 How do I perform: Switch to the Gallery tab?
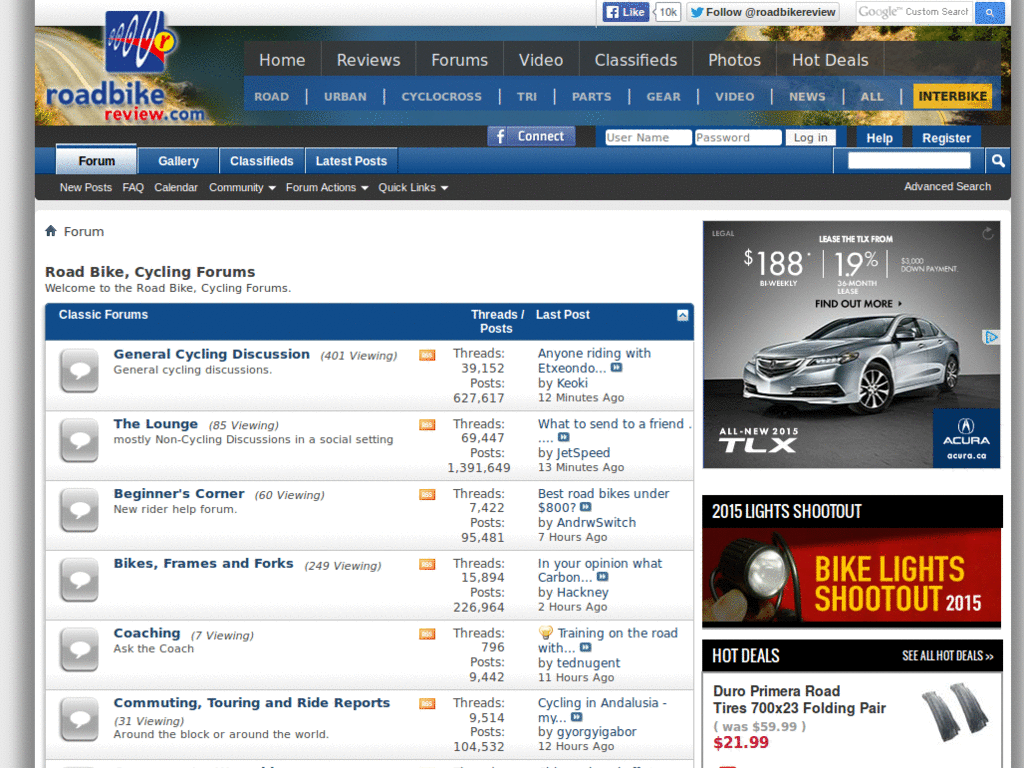pyautogui.click(x=178, y=161)
